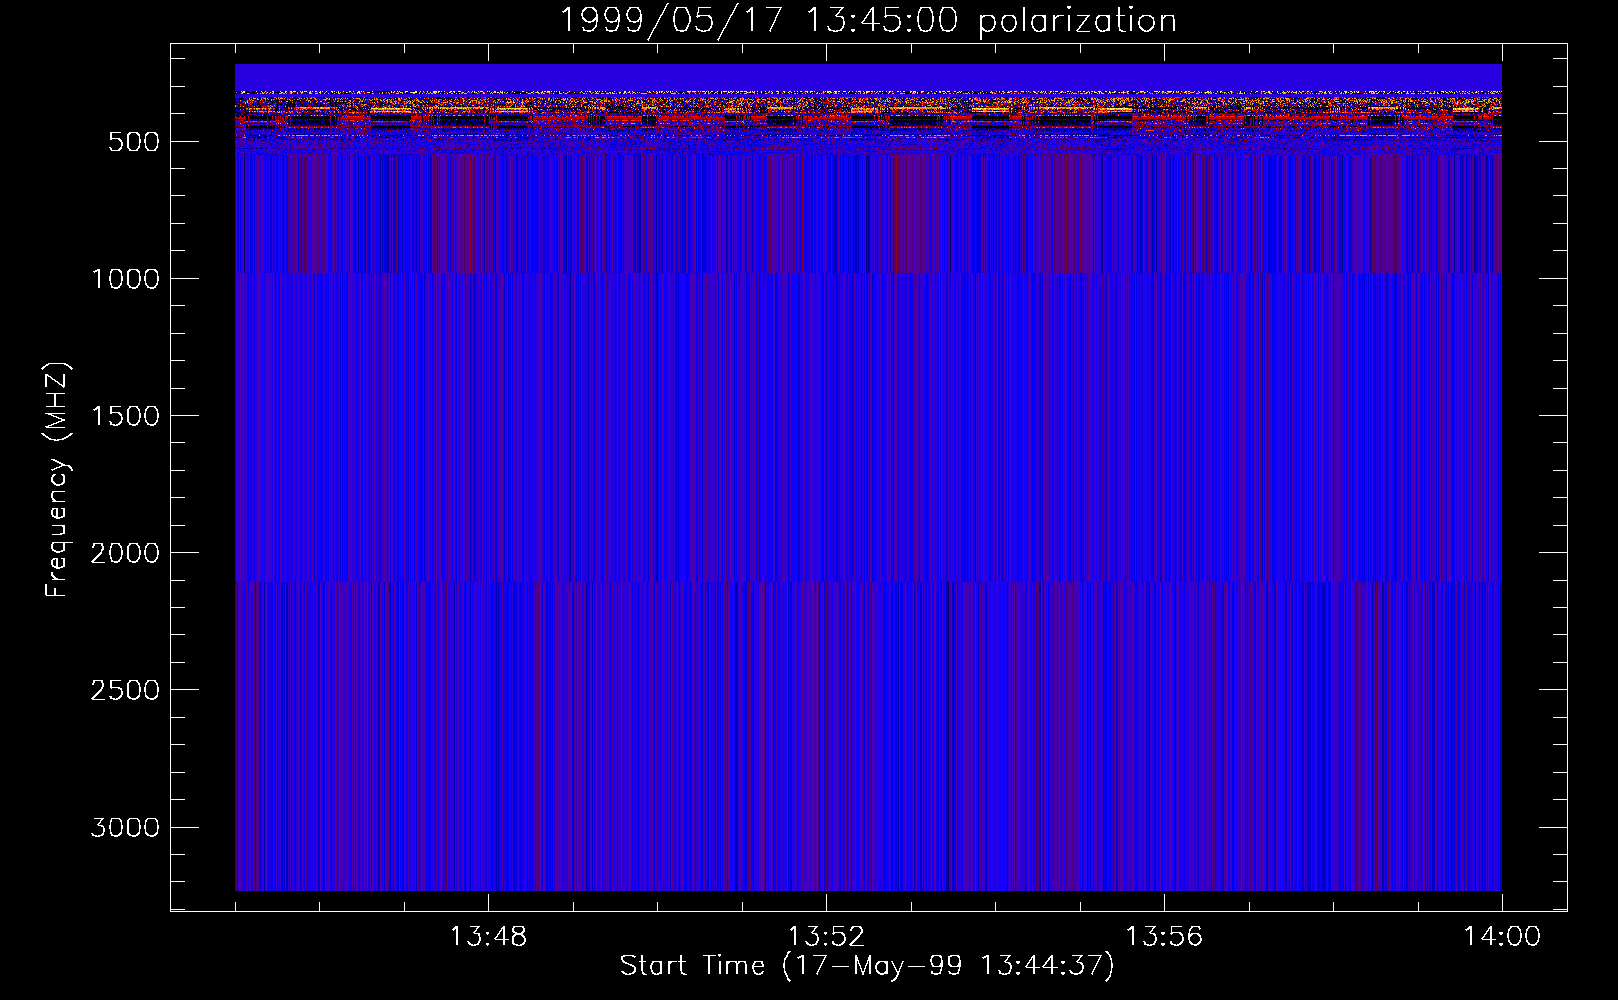Select the plot title '1999/05/17 13:45:00 polarization'
The image size is (1618, 1000).
tap(867, 21)
